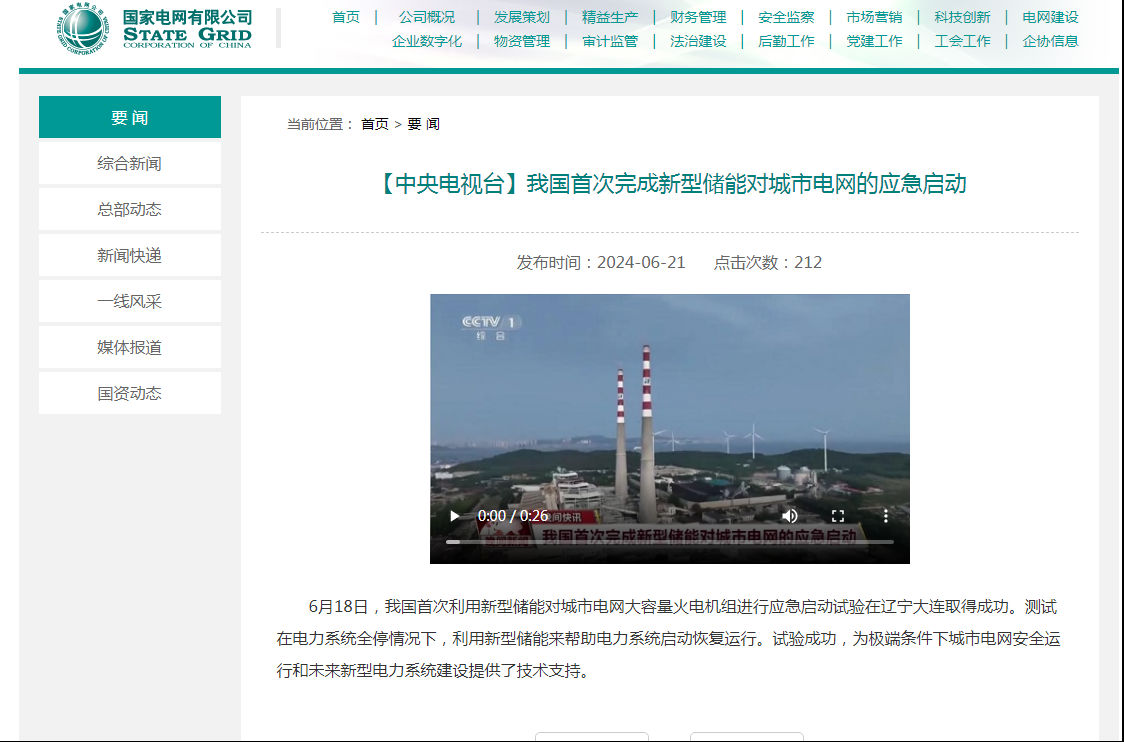1124x742 pixels.
Task: Select 媒体报道 in sidebar
Action: (x=130, y=348)
